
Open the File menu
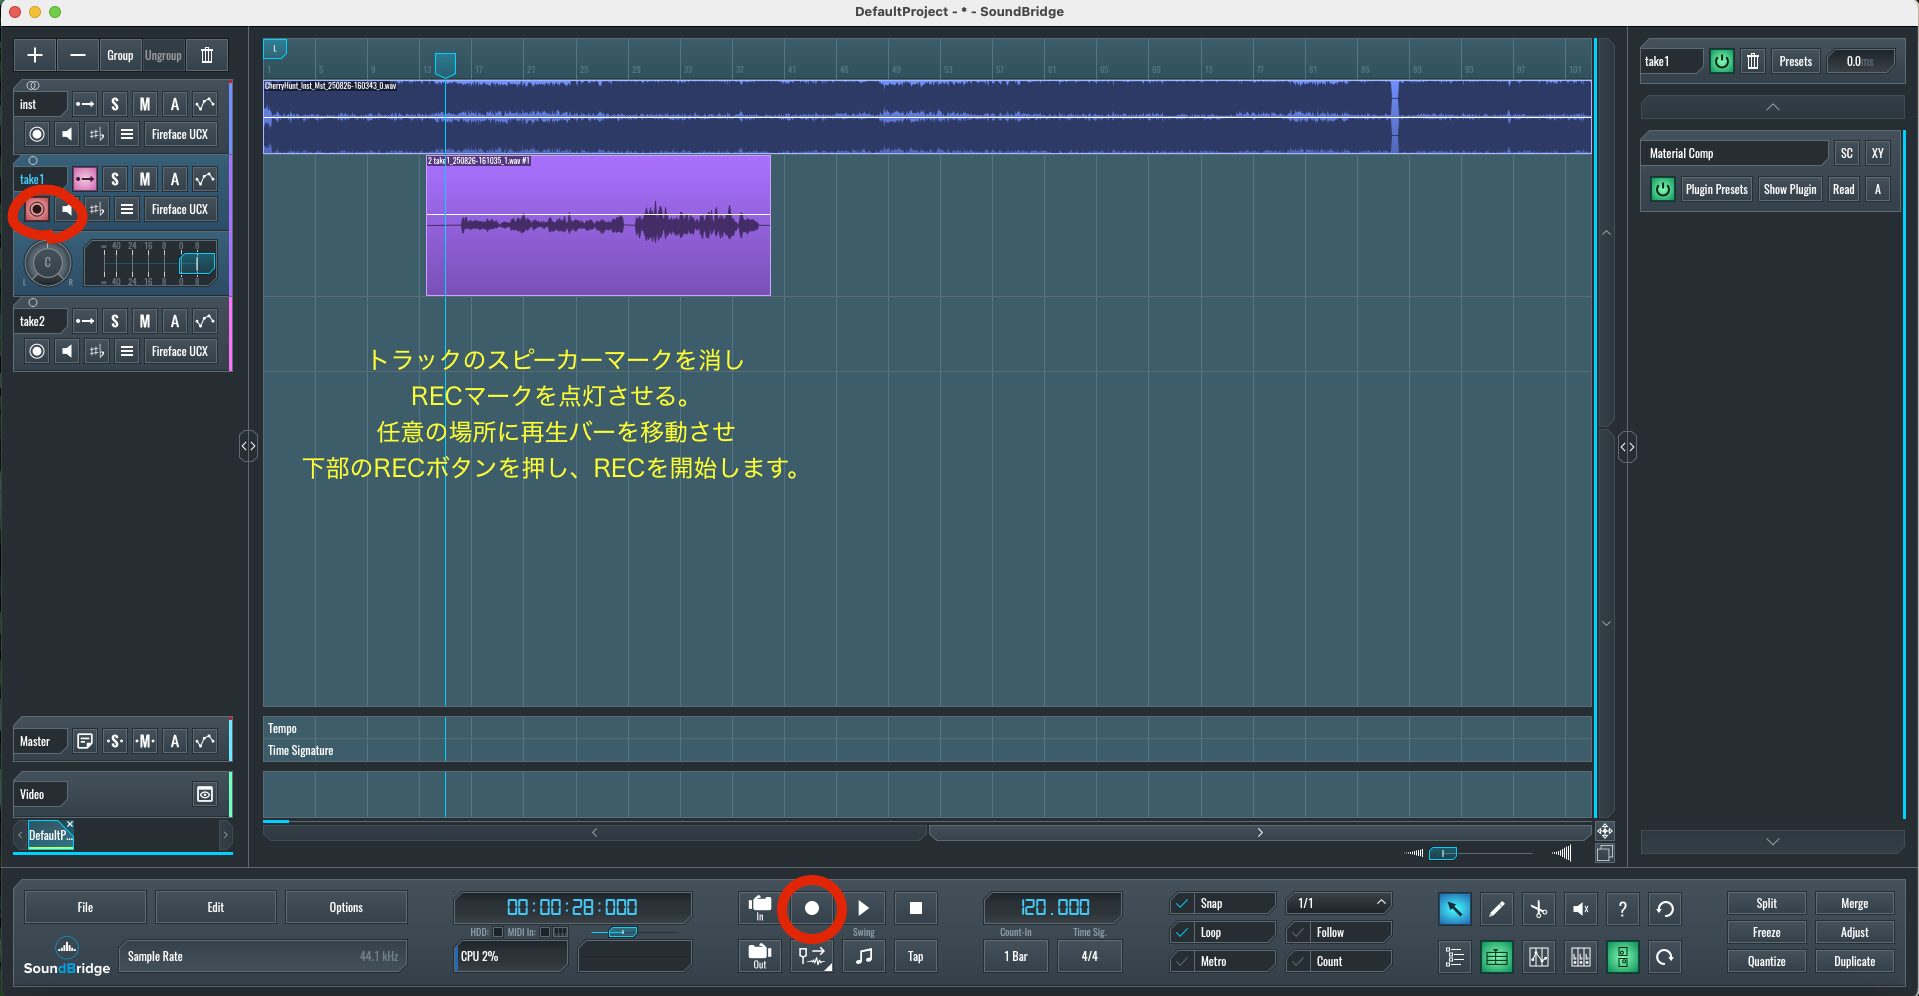[85, 907]
